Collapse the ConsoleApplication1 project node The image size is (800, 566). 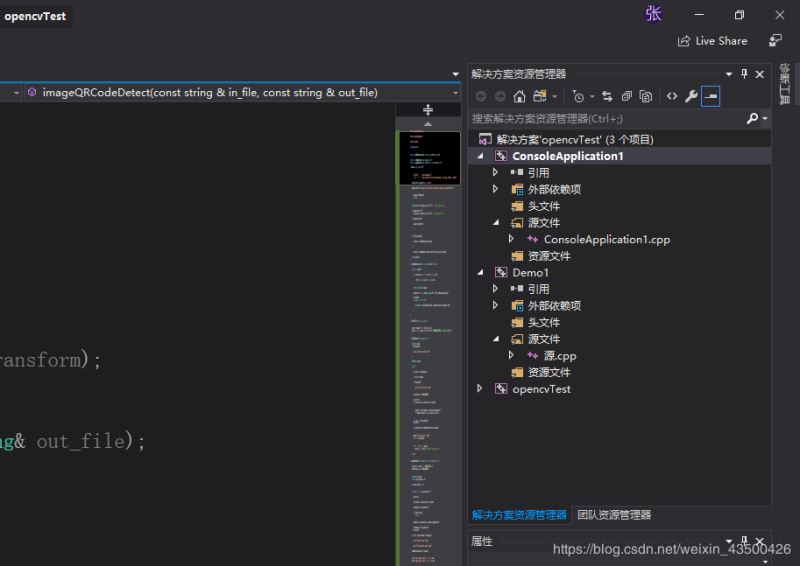(x=481, y=156)
